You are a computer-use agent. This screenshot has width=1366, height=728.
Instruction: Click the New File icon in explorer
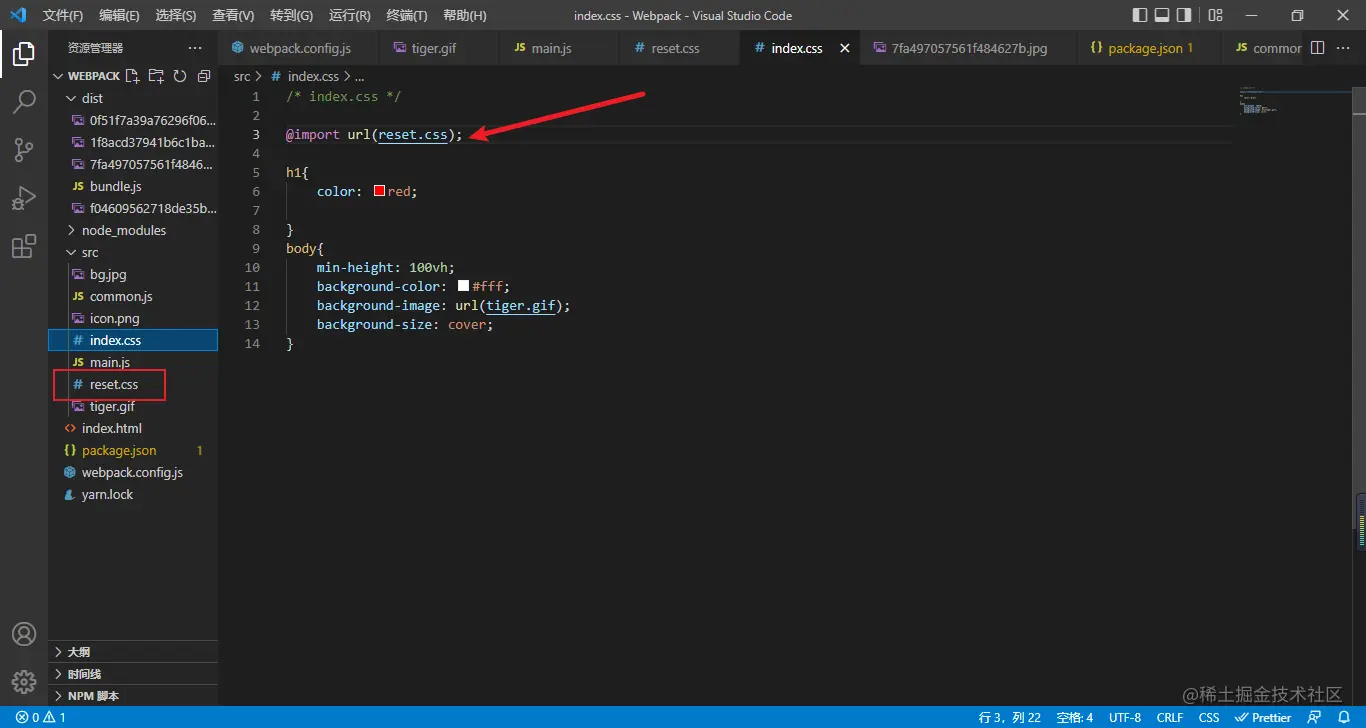pyautogui.click(x=132, y=76)
